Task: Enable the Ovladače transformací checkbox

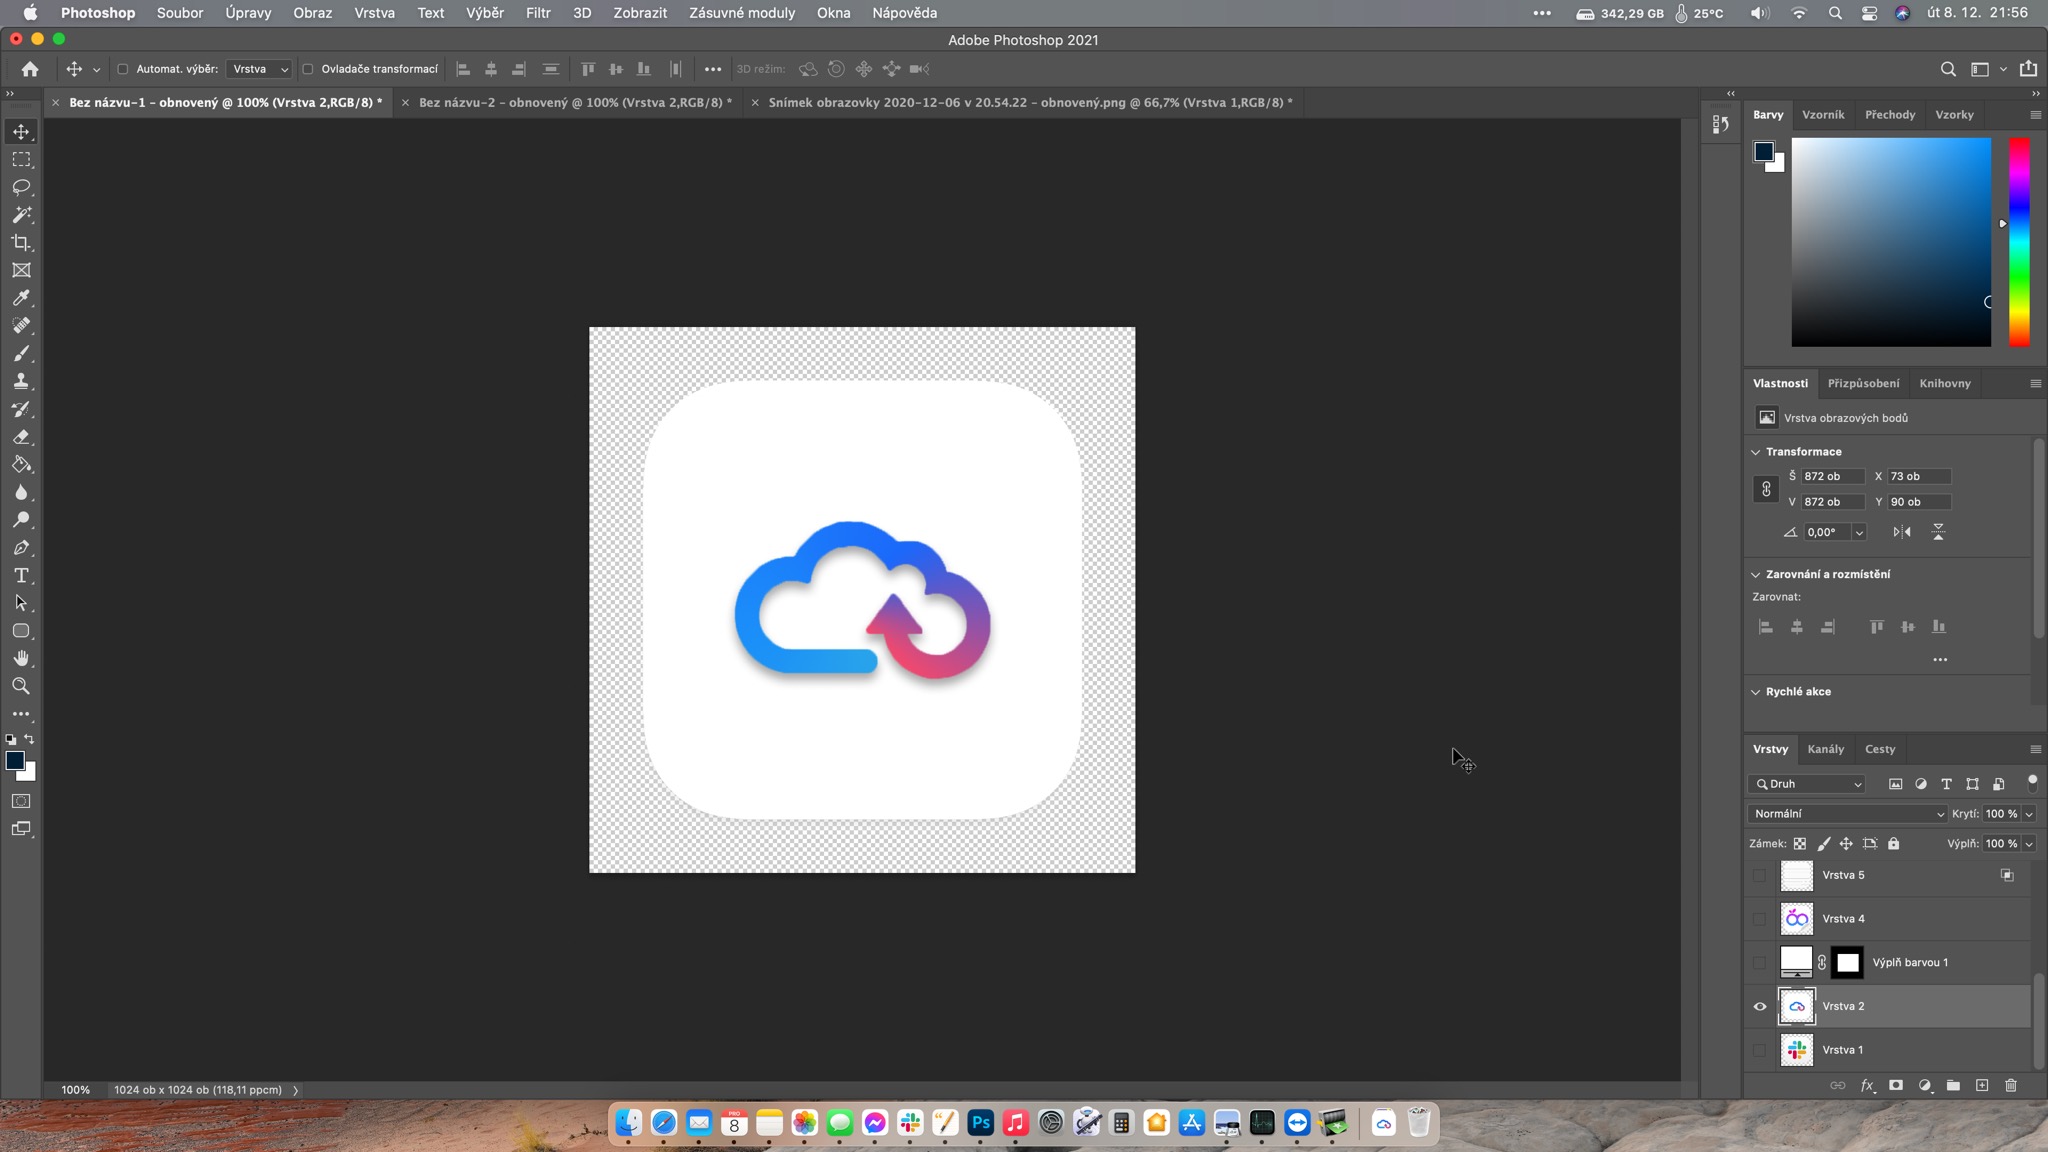Action: point(308,69)
